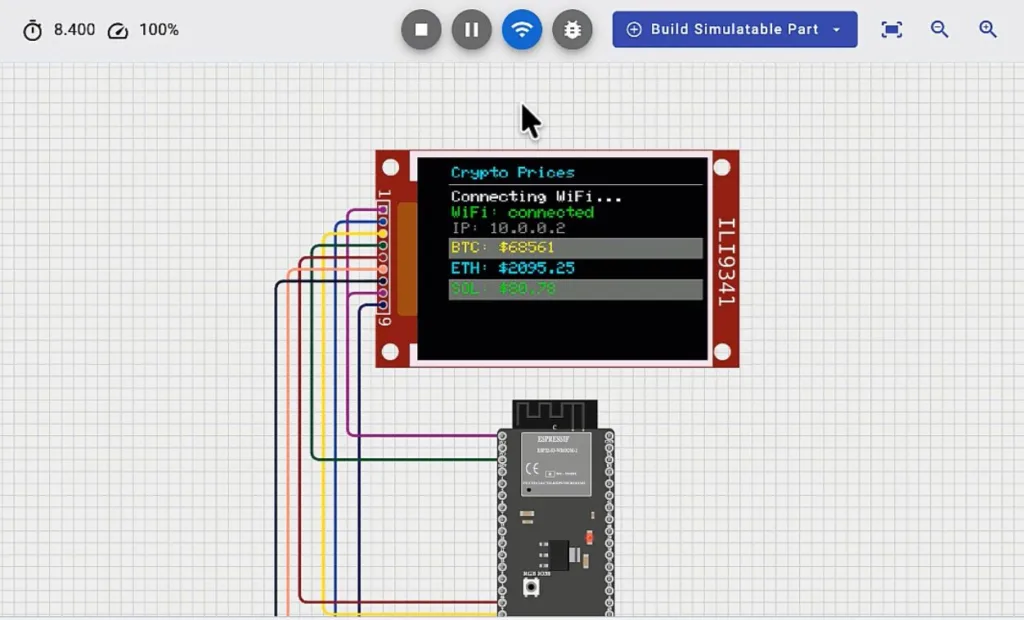This screenshot has width=1024, height=620.
Task: Click the ESPRESSIF shield on the module
Action: pos(556,464)
